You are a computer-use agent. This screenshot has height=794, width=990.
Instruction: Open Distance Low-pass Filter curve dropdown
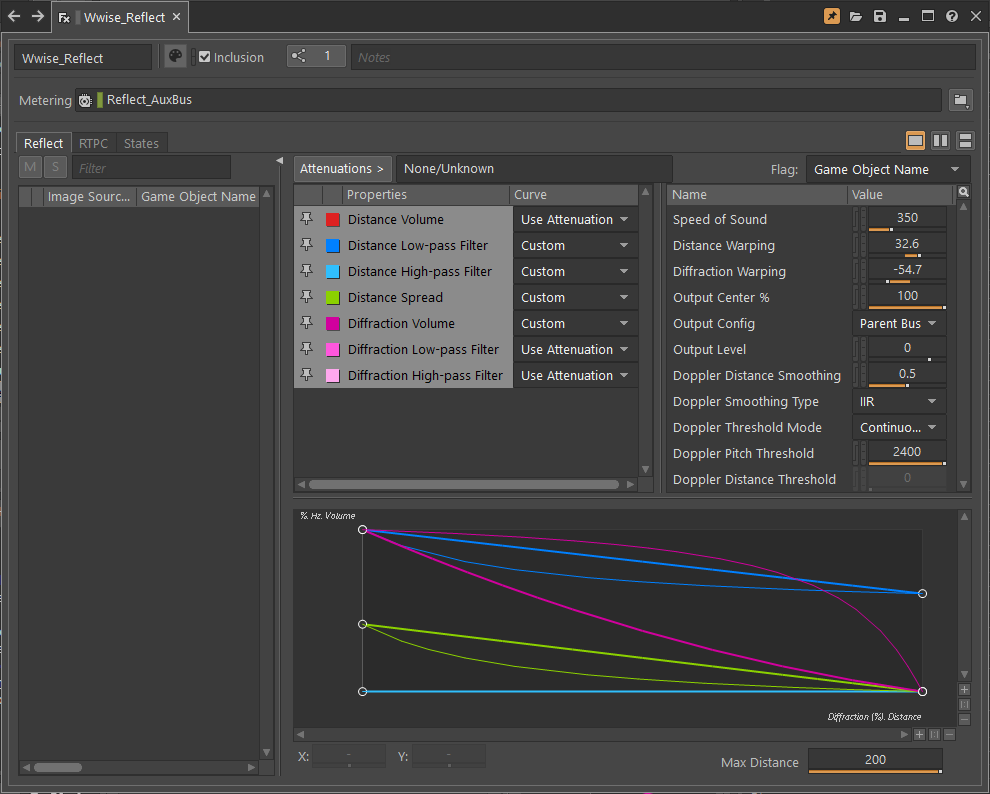(575, 246)
